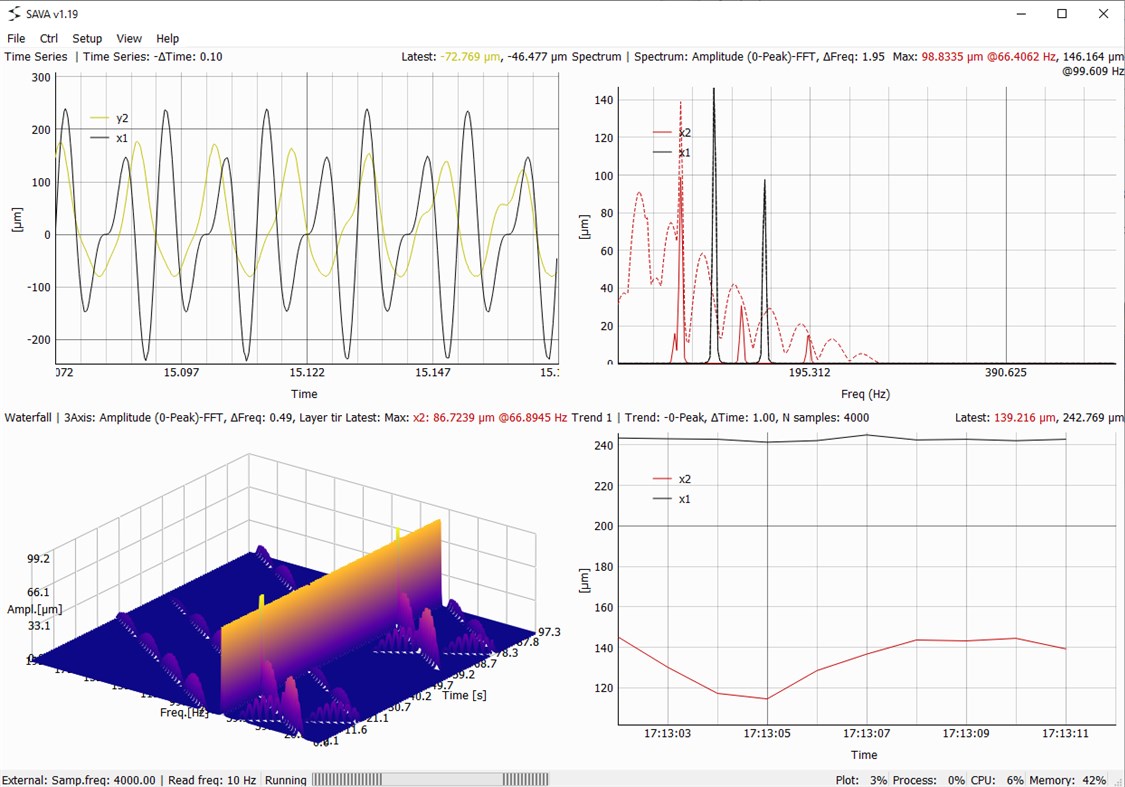Click the 'Memory: 42%' status entry

coord(1068,780)
